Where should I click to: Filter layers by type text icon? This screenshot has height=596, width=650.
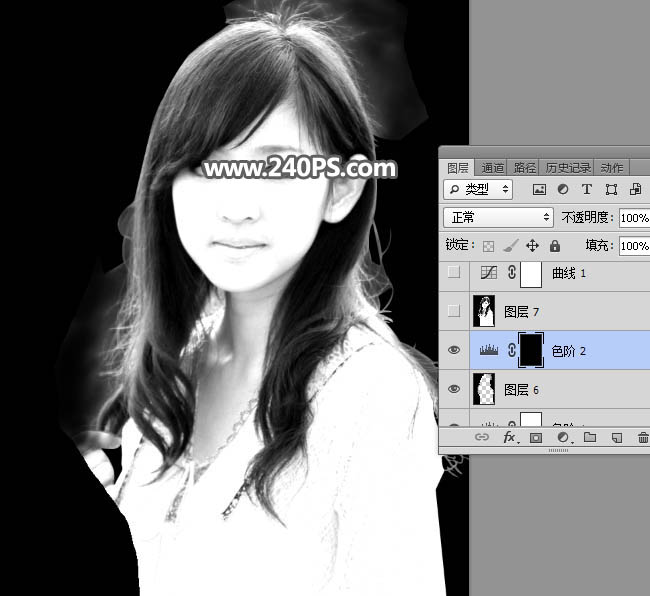point(587,189)
